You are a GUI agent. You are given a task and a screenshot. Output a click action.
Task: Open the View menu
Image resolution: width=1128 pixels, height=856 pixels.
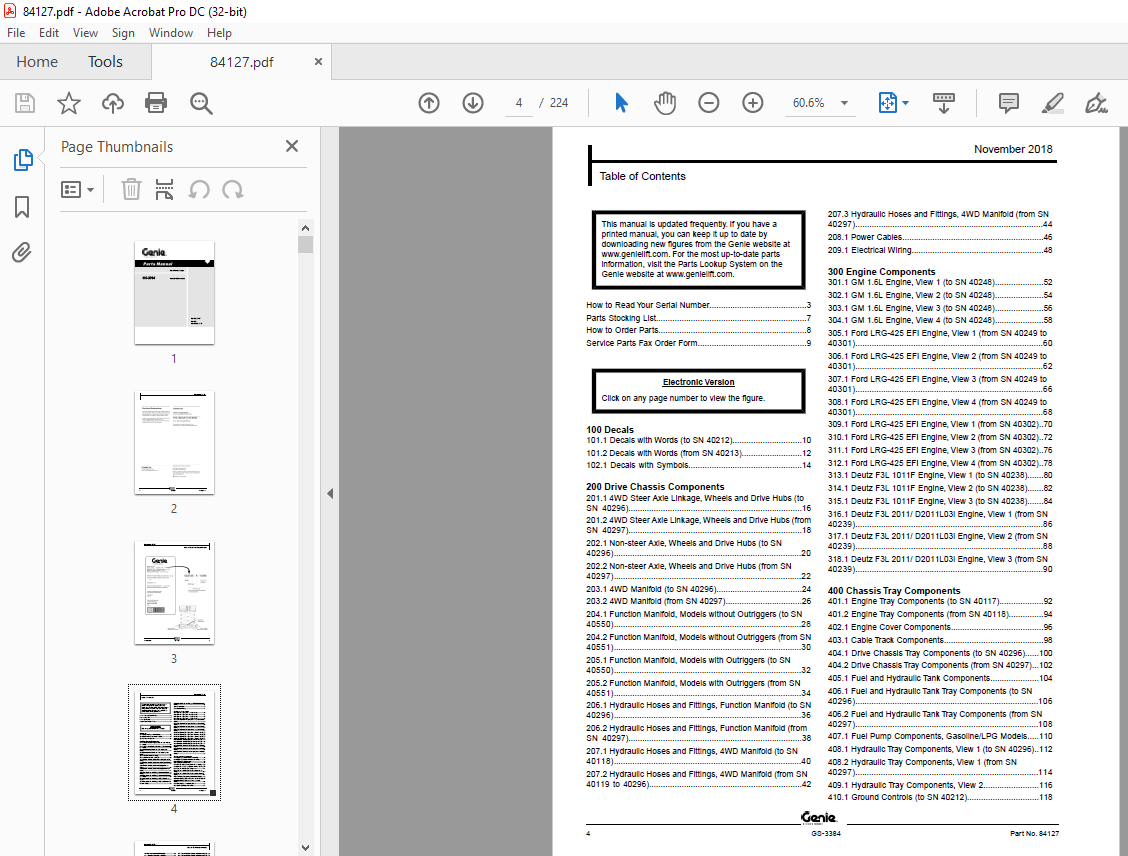(x=85, y=33)
